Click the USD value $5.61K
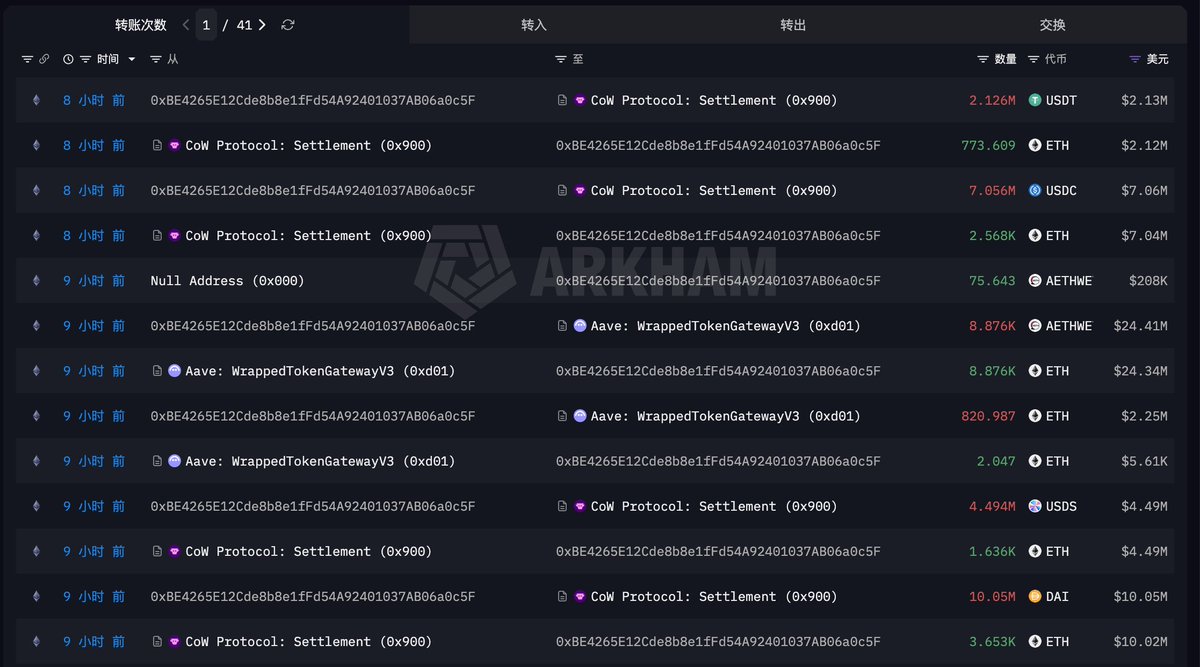The image size is (1200, 667). [1144, 461]
